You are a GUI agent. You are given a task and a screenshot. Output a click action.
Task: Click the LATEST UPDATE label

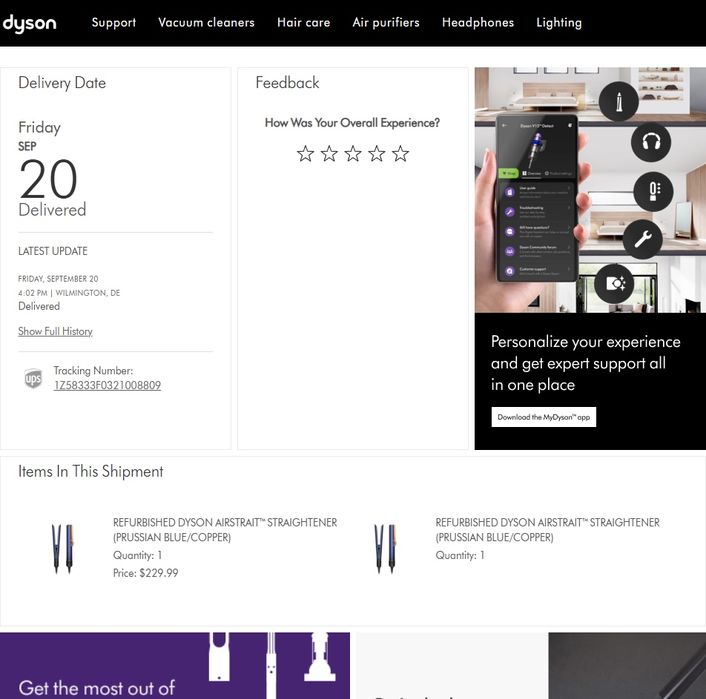click(x=53, y=251)
